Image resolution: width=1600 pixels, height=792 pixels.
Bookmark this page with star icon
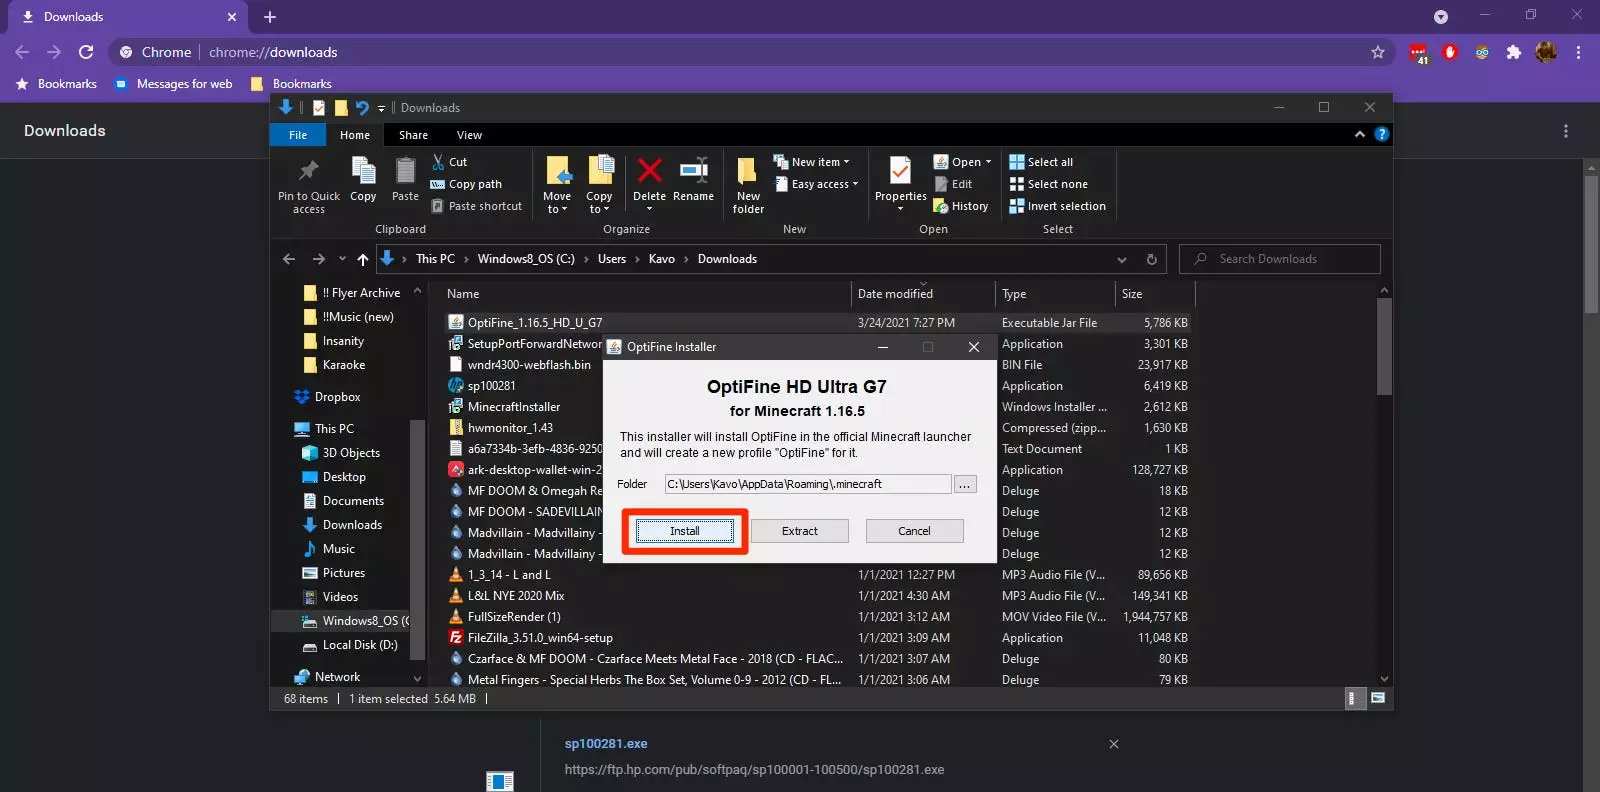click(1378, 52)
